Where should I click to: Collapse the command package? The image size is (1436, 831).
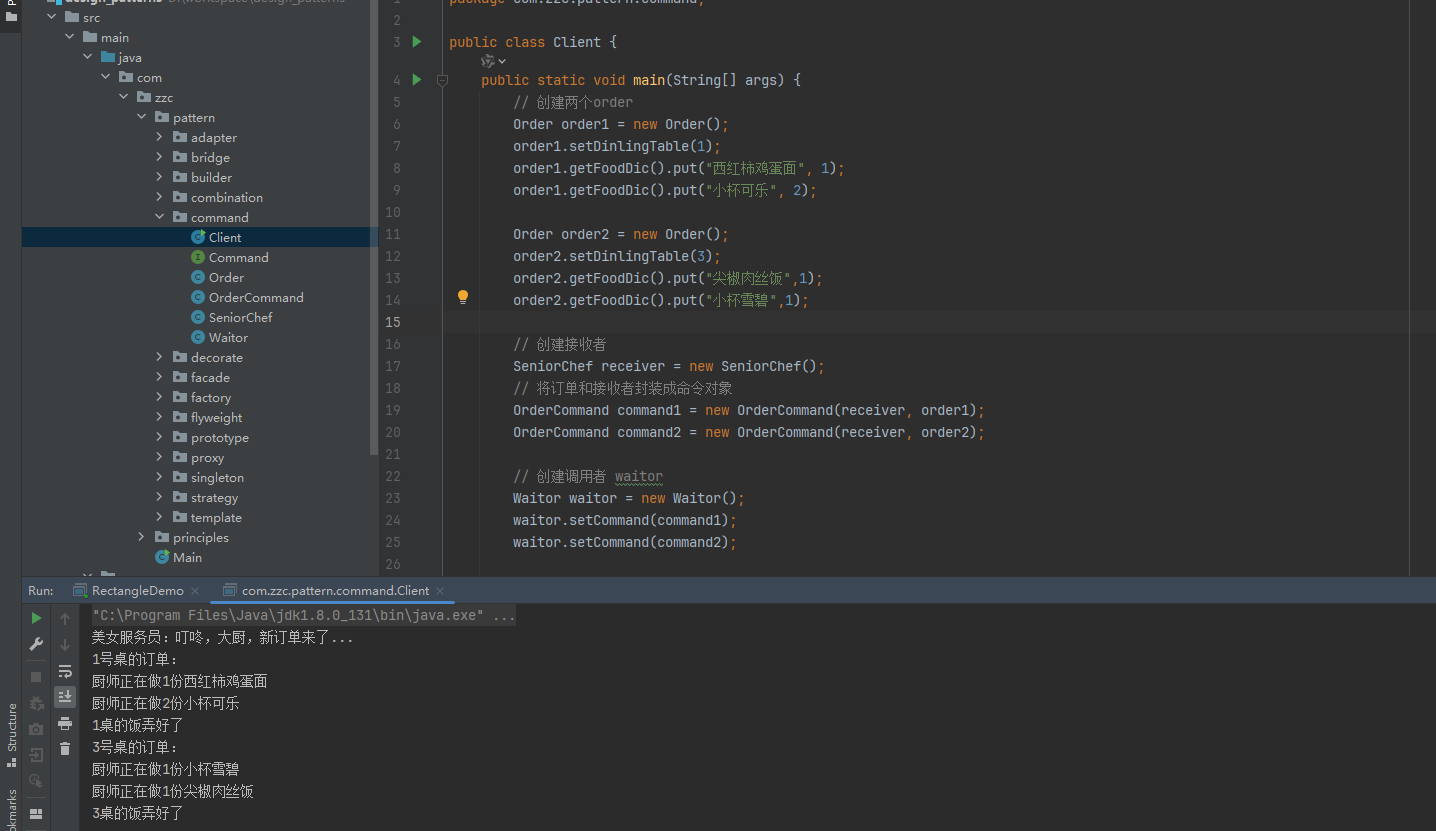(x=159, y=217)
